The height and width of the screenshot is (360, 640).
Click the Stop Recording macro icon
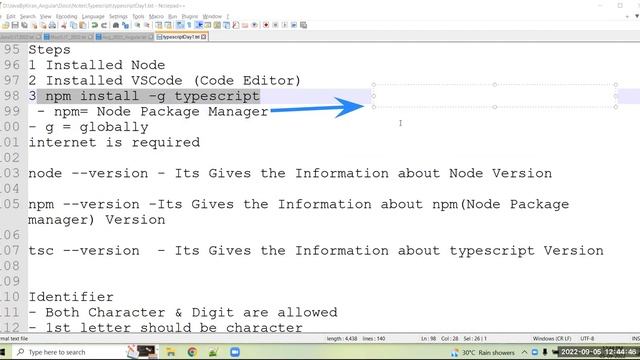point(275,25)
